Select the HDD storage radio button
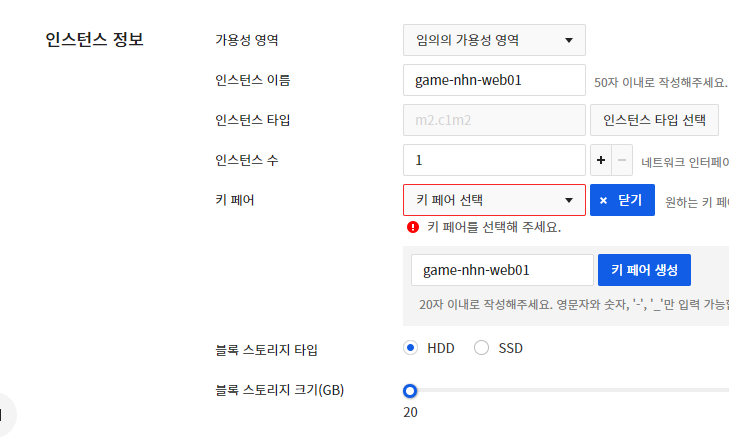 point(410,348)
